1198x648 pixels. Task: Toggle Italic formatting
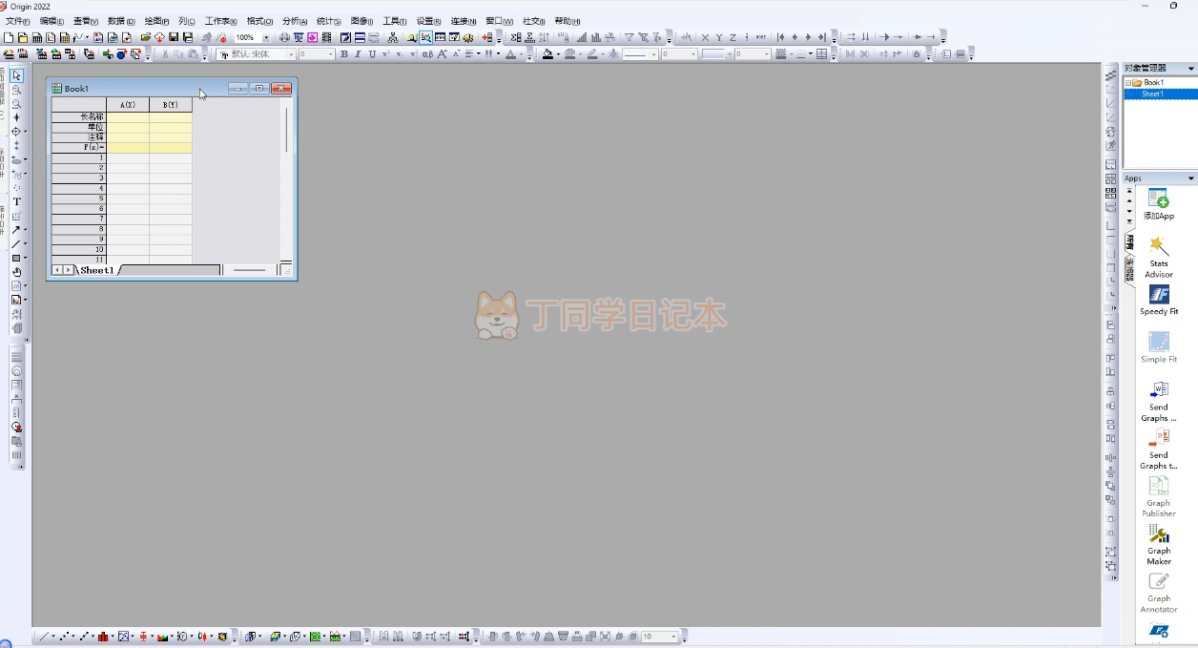pyautogui.click(x=358, y=54)
